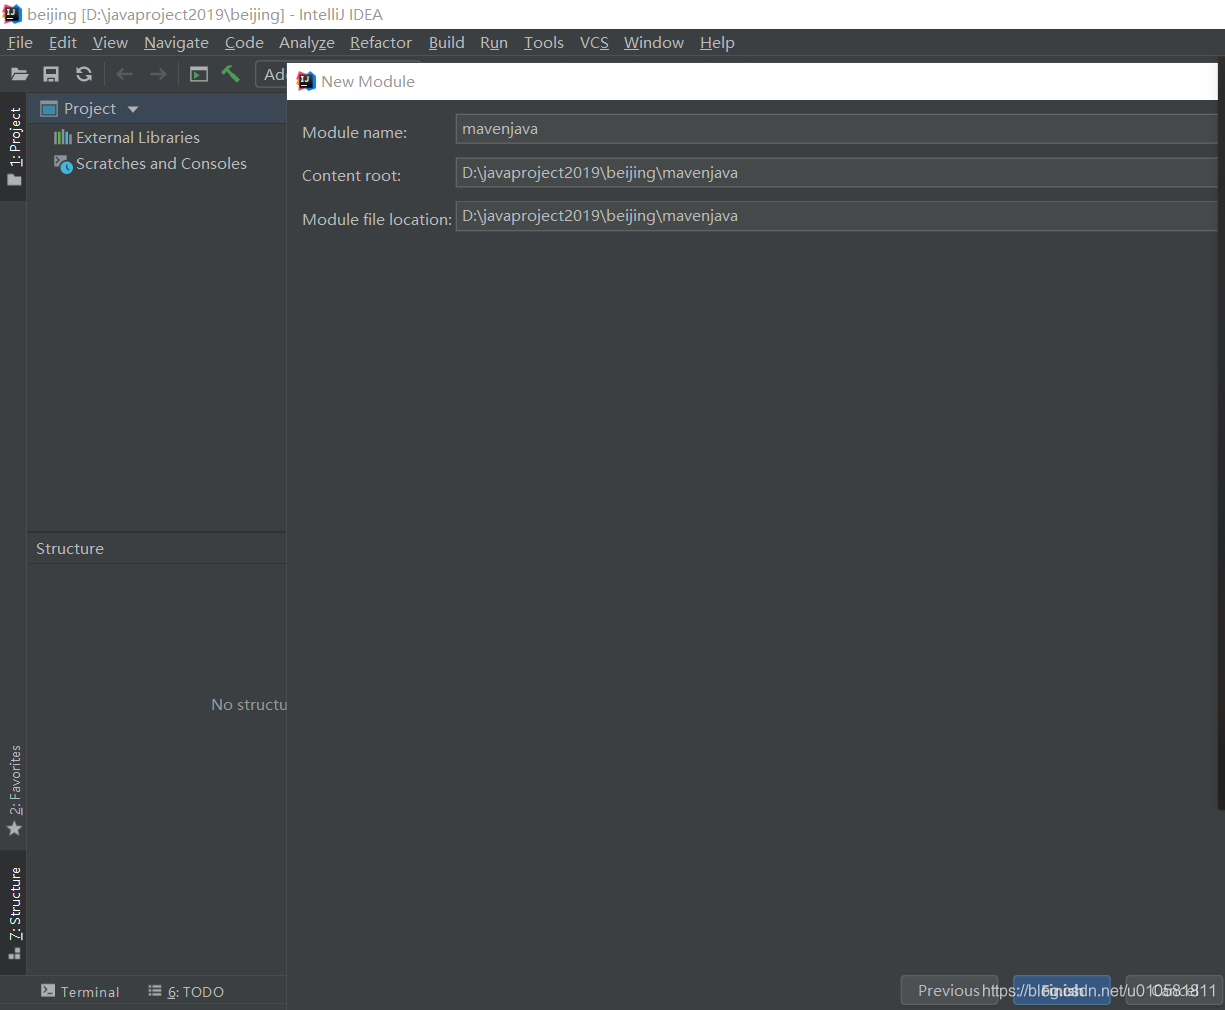Click the Add Configuration box in toolbar
The width and height of the screenshot is (1225, 1010).
pos(272,74)
